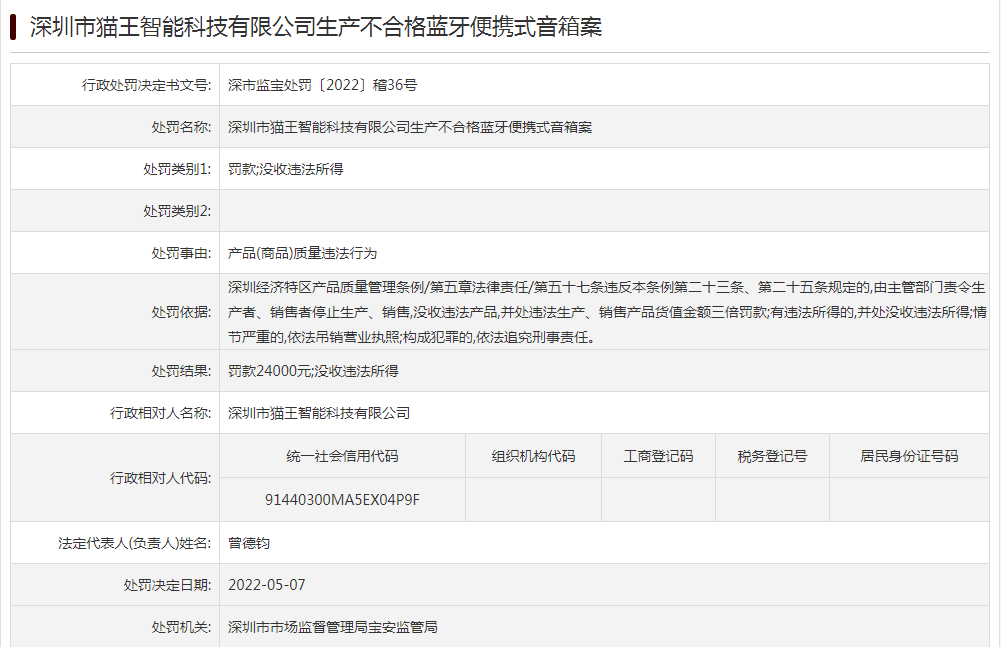Click the 组织机构代码 column header
This screenshot has height=647, width=1001.
(533, 456)
